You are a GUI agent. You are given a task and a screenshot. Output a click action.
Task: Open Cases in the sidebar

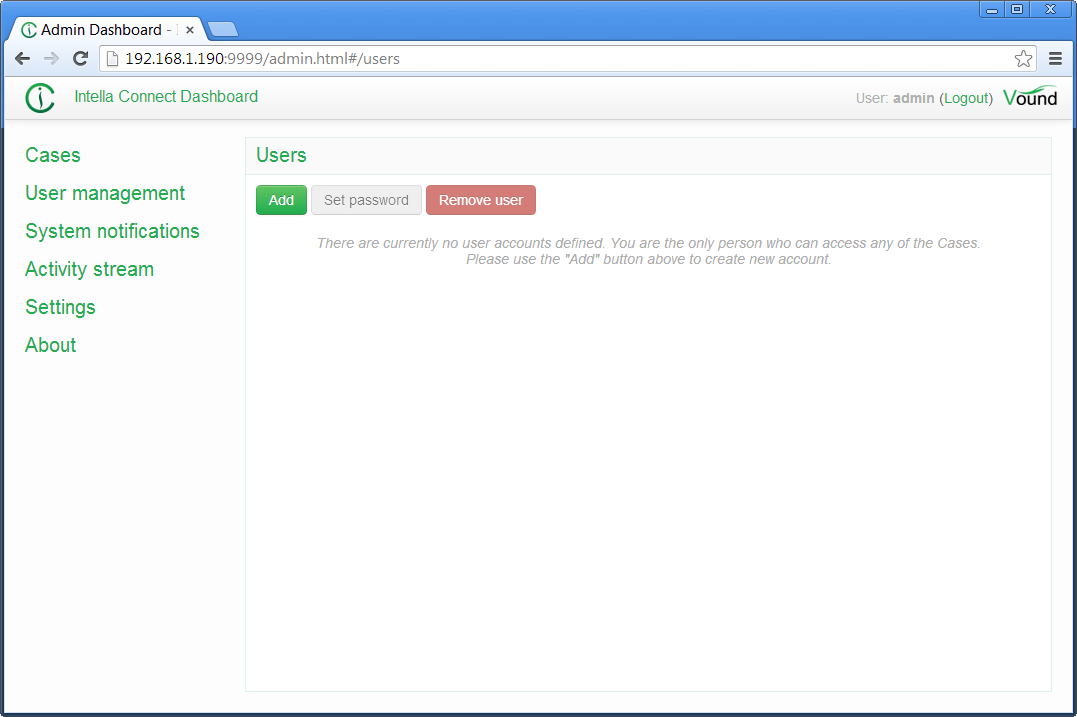pyautogui.click(x=53, y=155)
